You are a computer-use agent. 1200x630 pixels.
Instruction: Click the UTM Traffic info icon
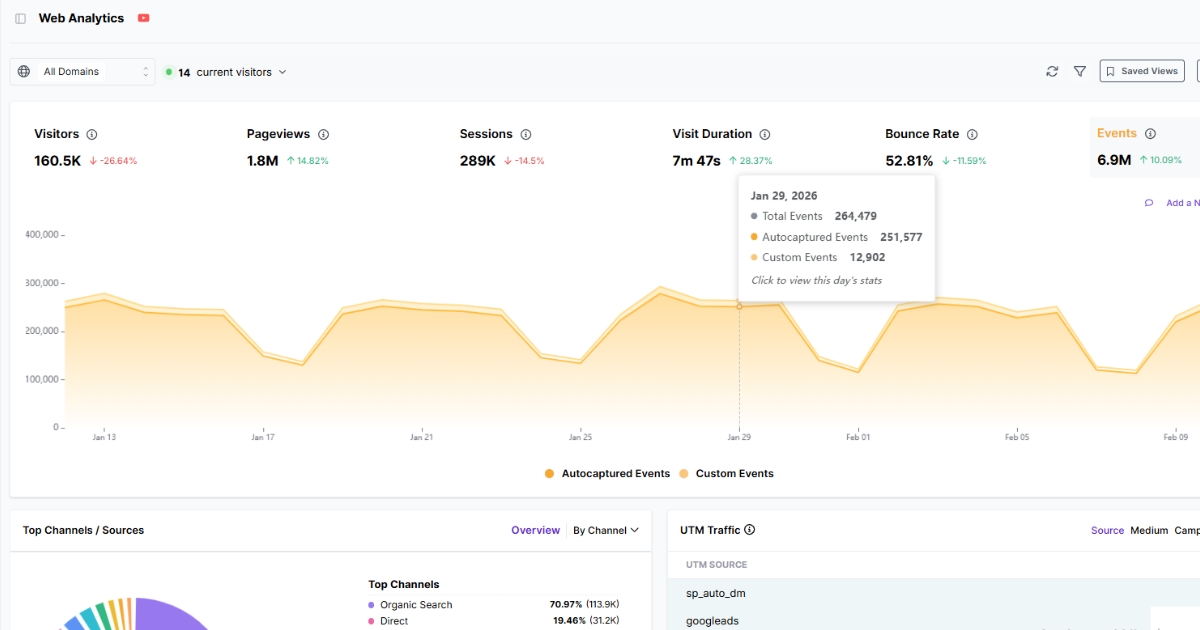point(748,530)
